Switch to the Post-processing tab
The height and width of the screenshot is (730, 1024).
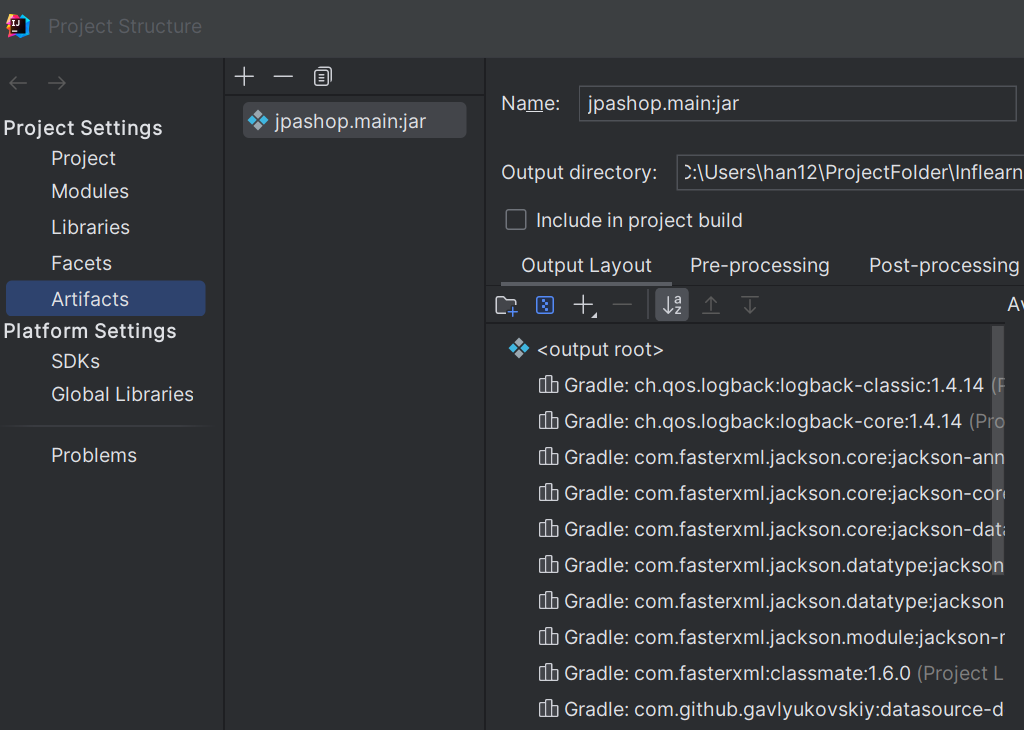(943, 265)
